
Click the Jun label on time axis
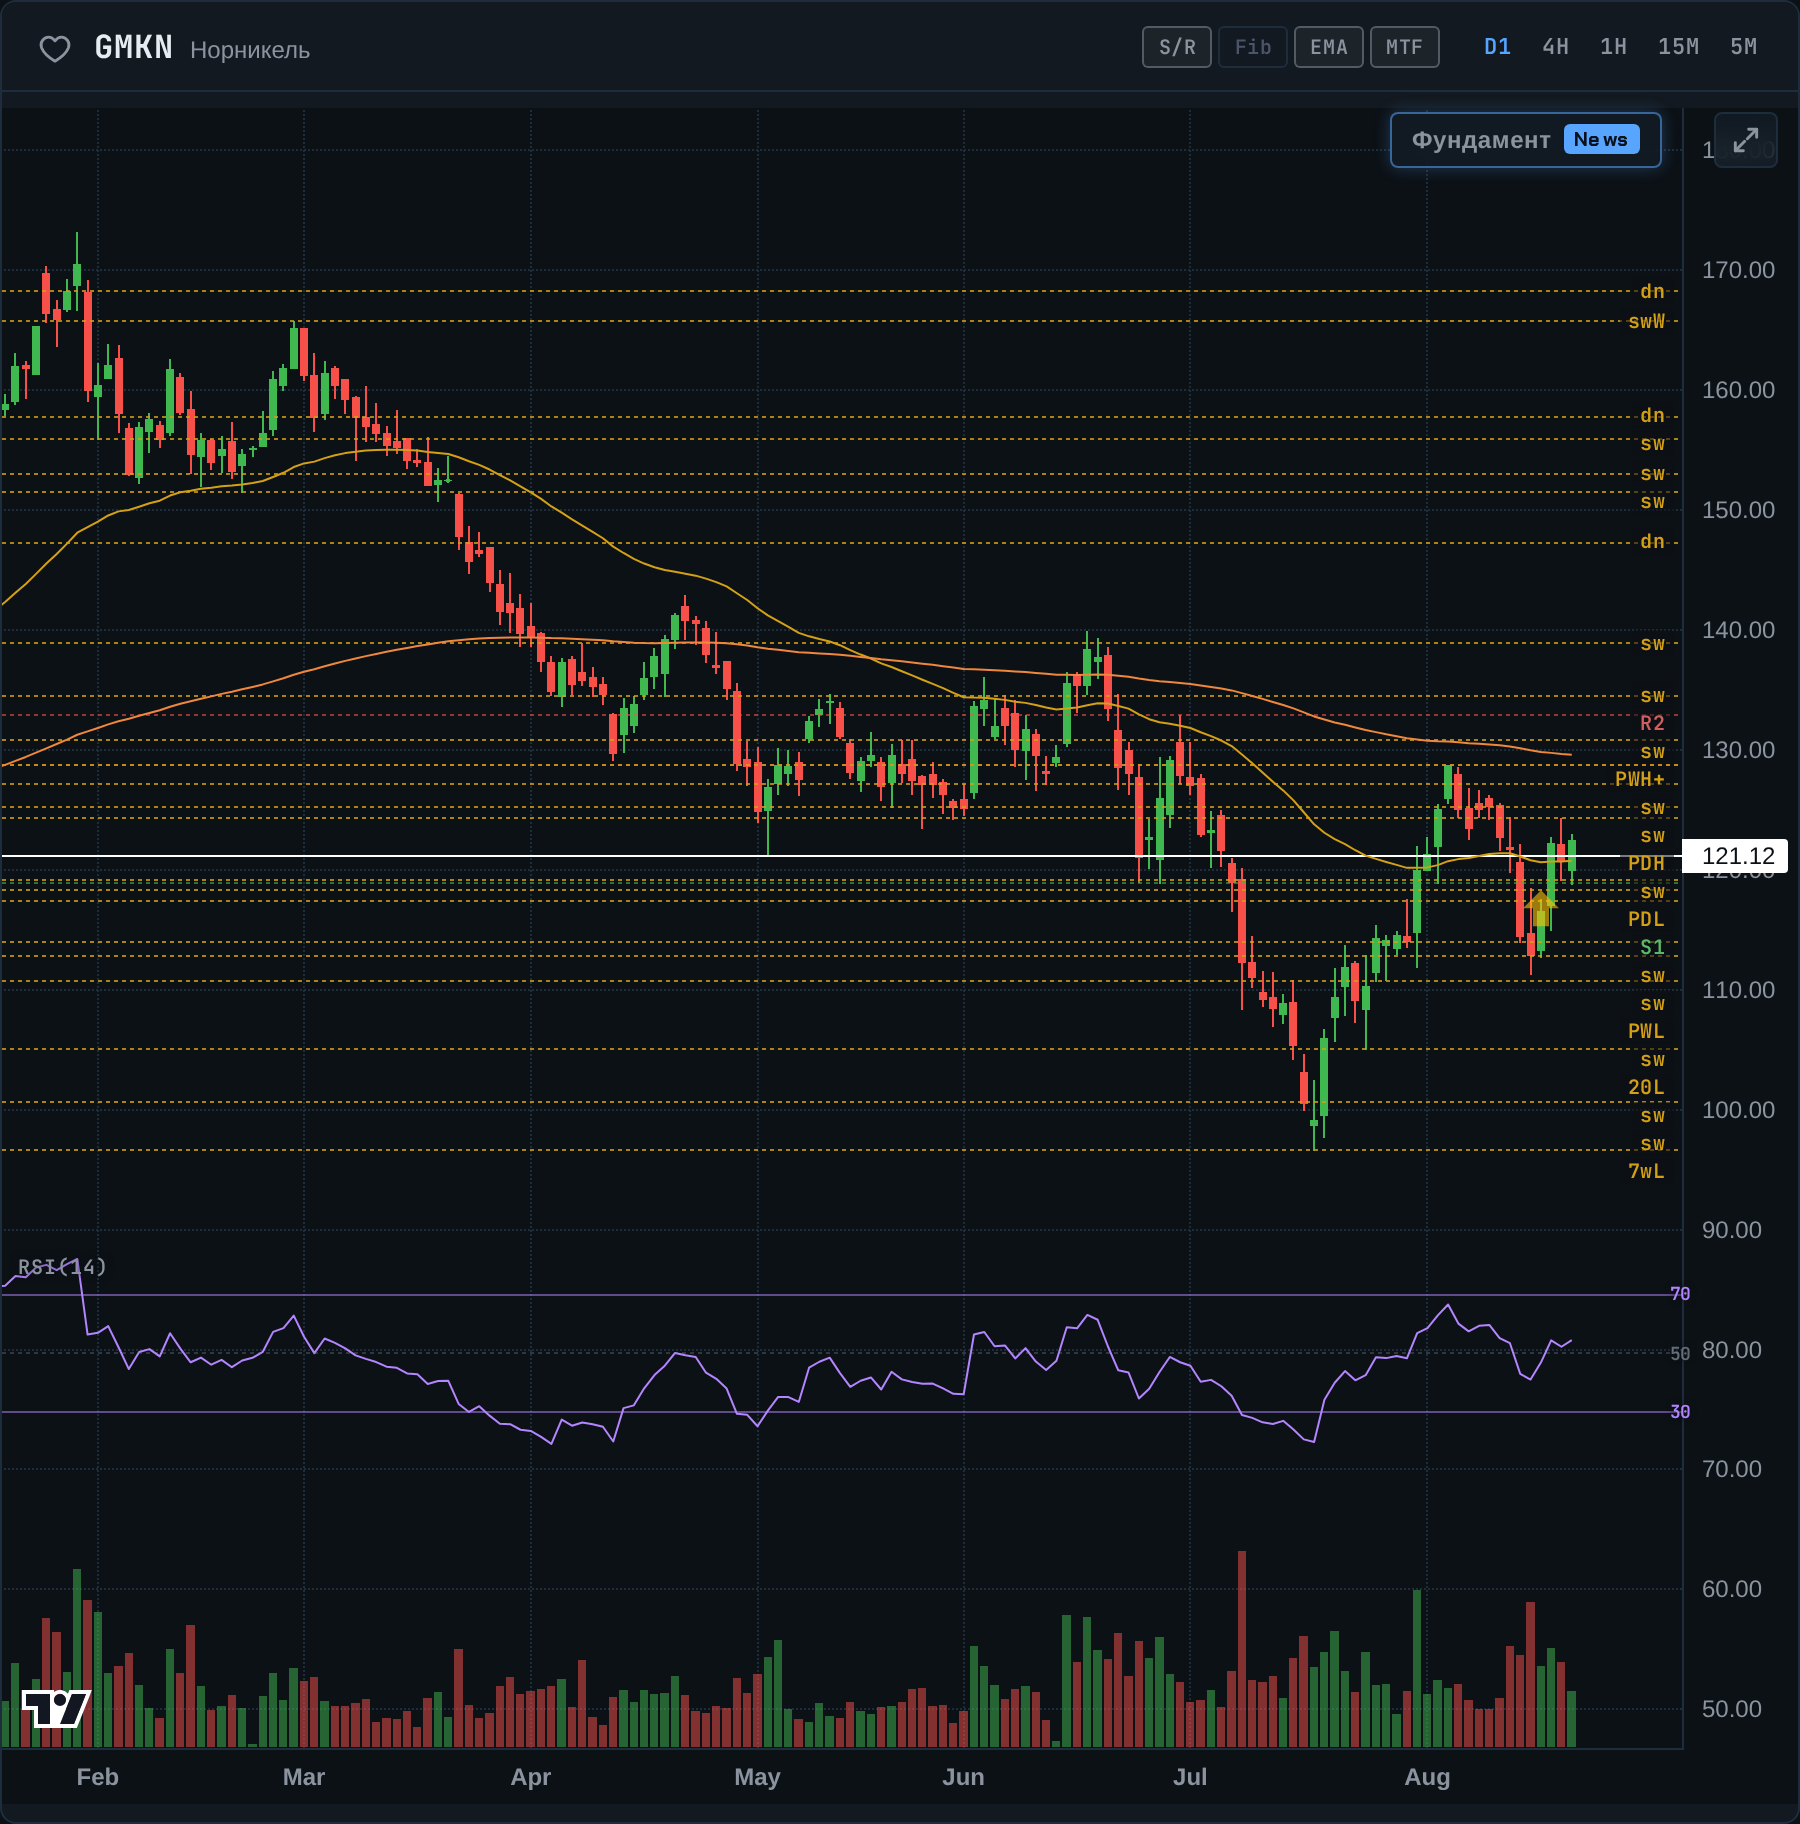[963, 1777]
